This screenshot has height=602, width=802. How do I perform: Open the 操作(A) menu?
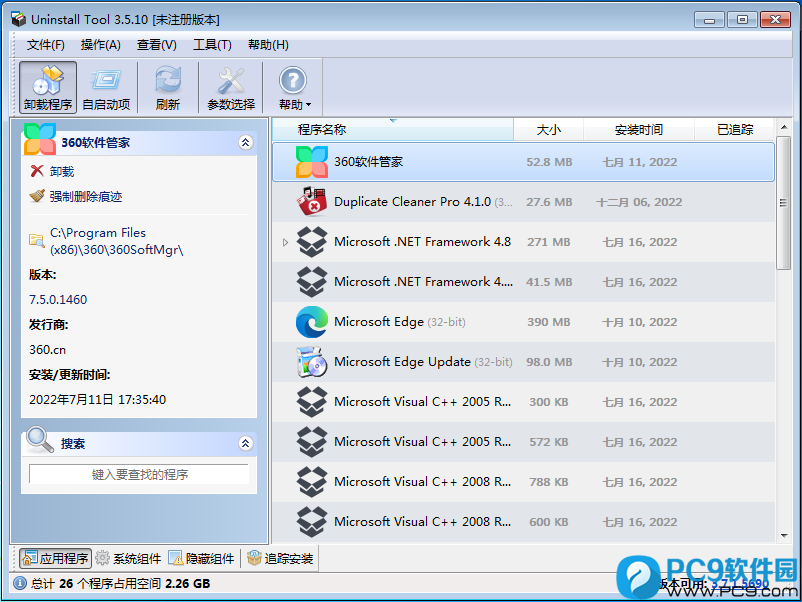click(100, 45)
